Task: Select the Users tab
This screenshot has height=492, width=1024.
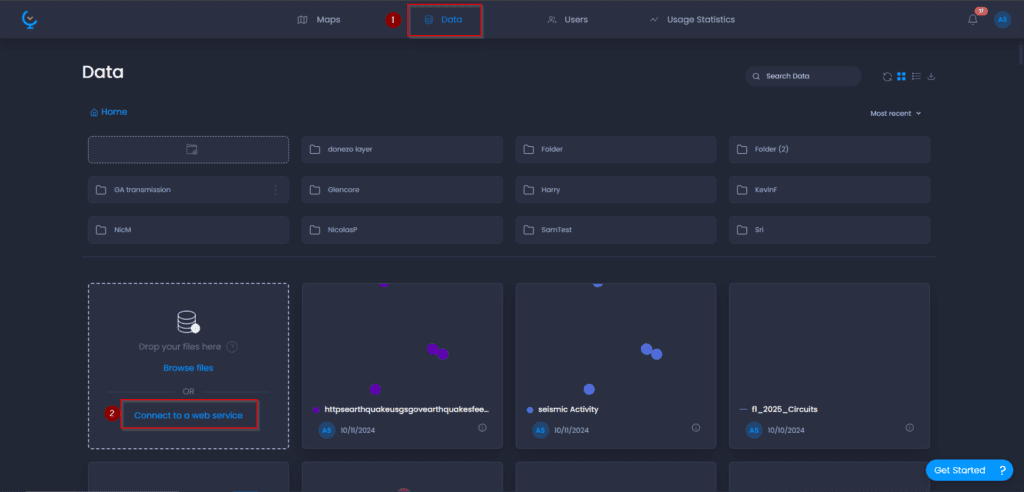Action: point(567,20)
